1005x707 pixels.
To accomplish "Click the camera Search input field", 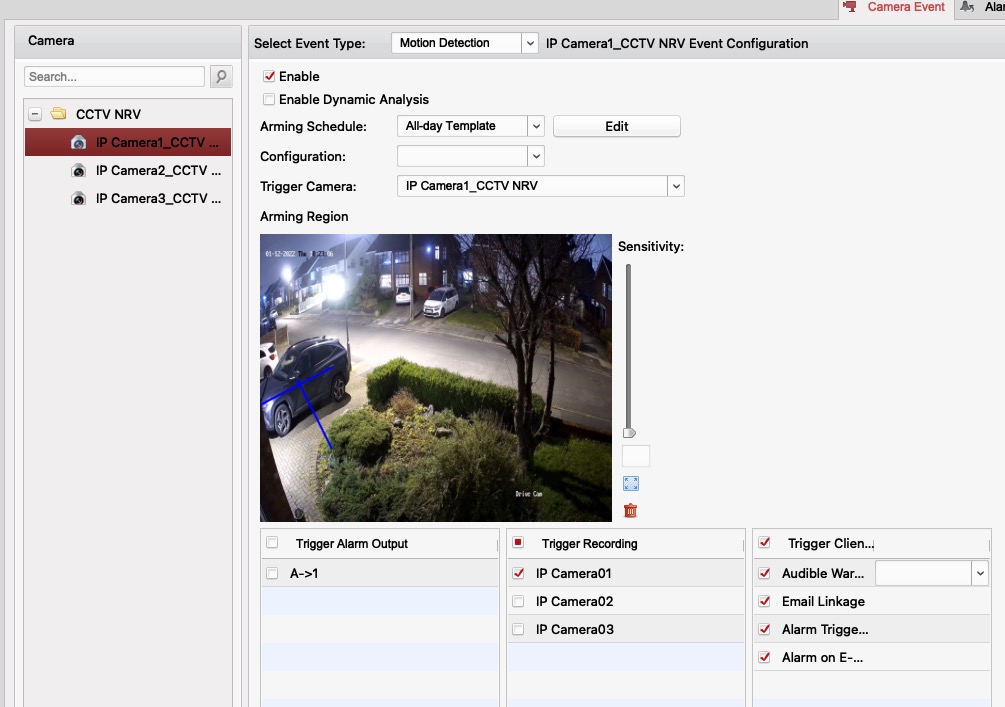I will pyautogui.click(x=114, y=76).
